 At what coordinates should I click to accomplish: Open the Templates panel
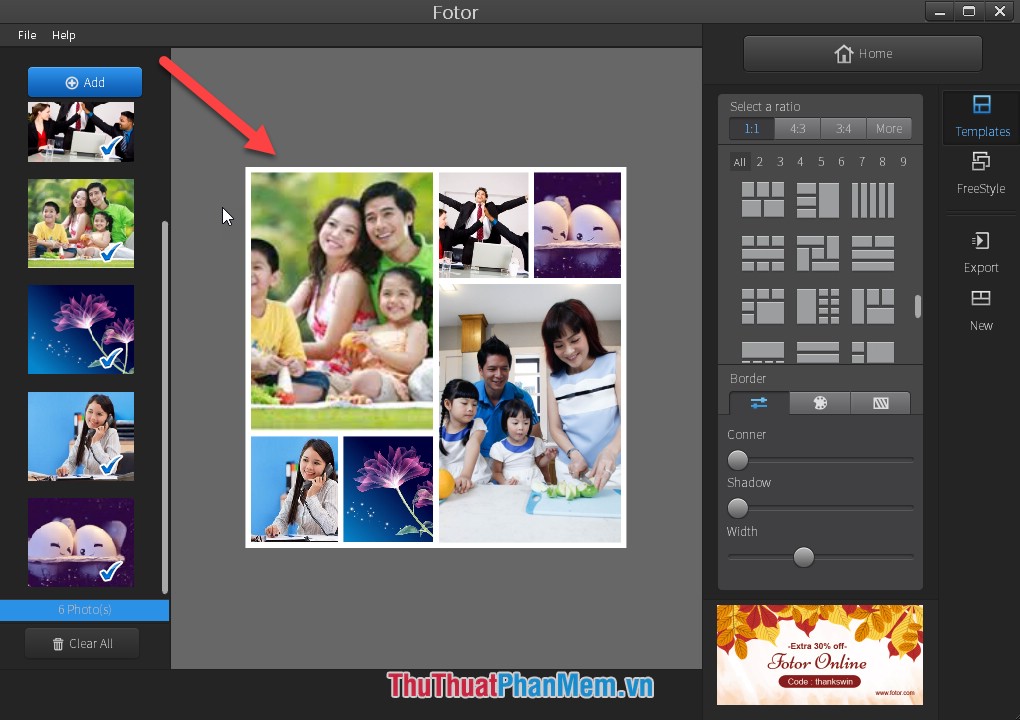click(981, 117)
